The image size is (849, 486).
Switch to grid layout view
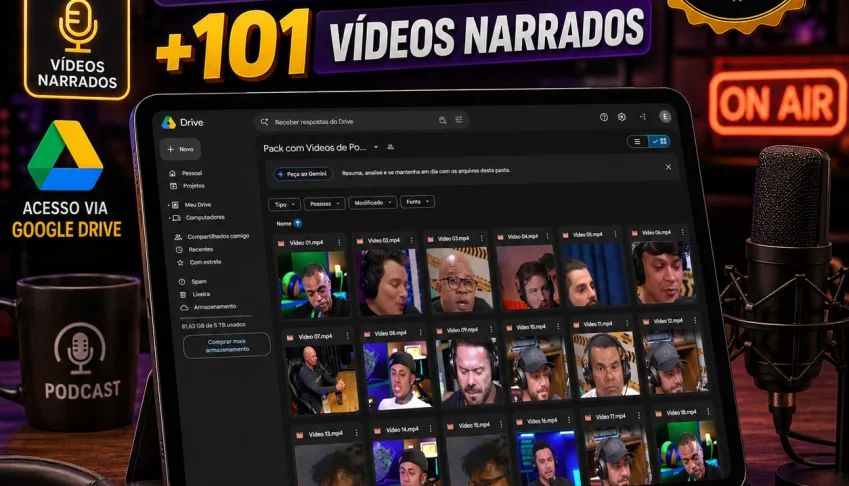coord(659,141)
